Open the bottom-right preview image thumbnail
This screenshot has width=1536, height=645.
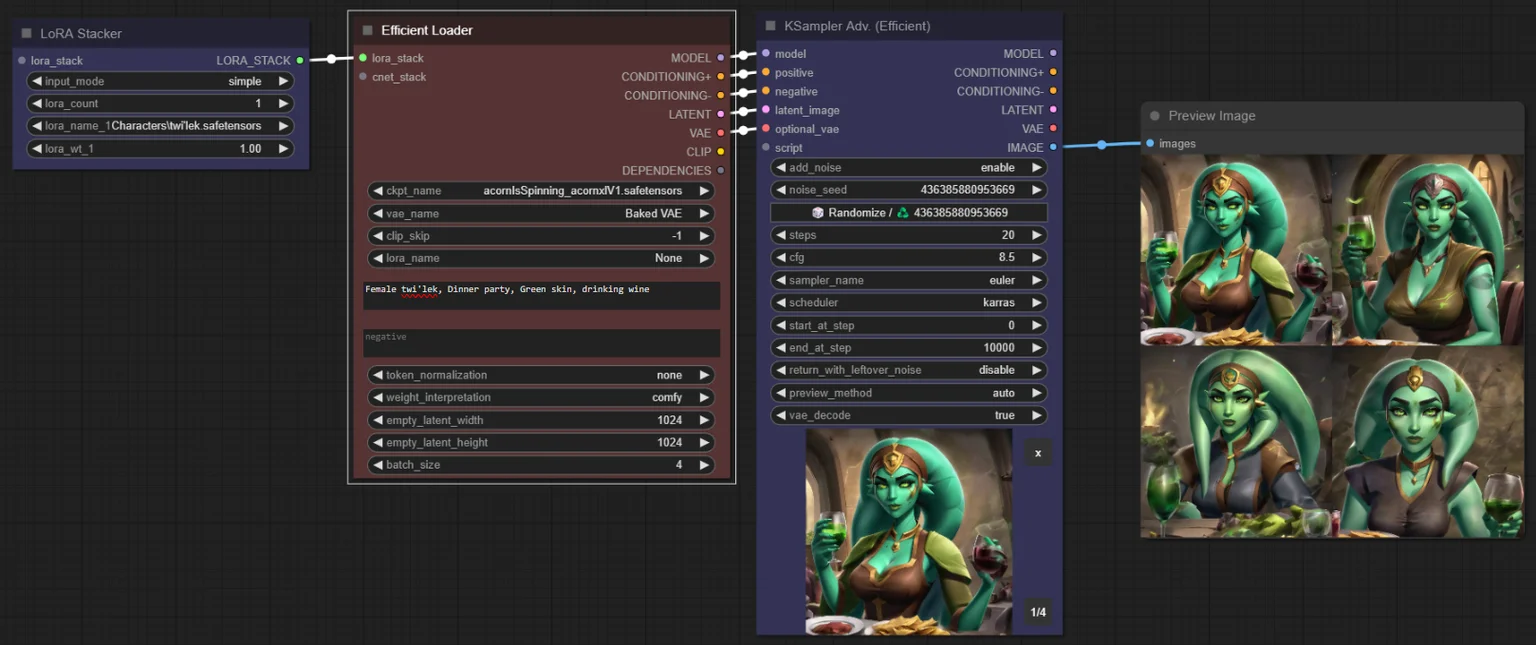click(x=1428, y=441)
